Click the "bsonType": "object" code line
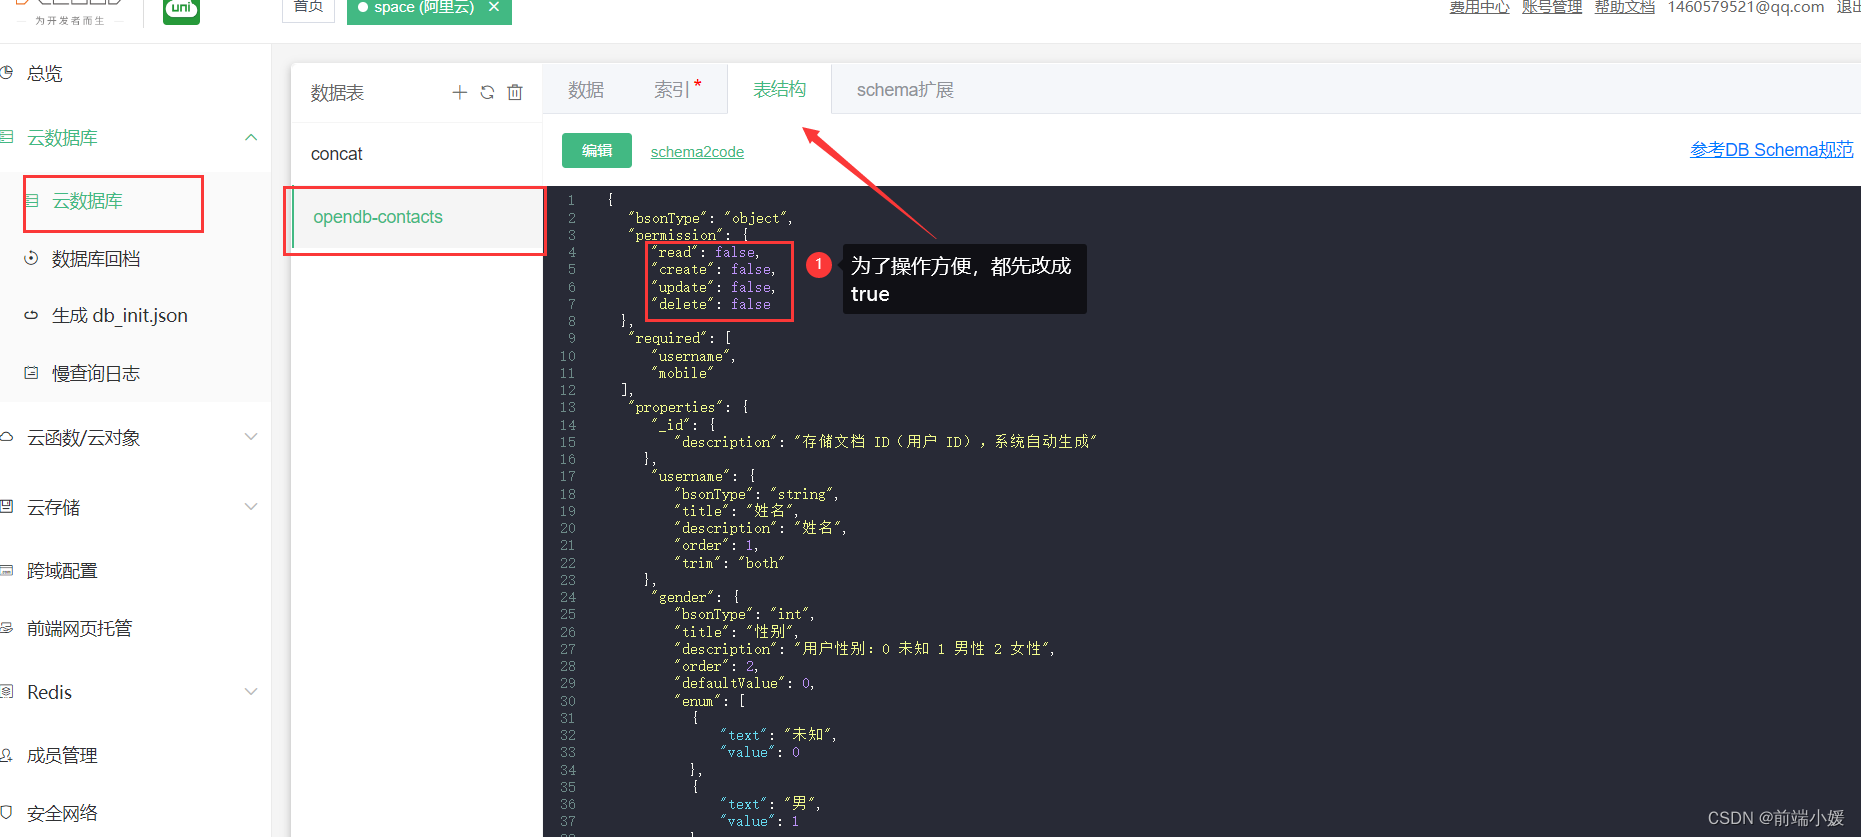Viewport: 1861px width, 837px height. click(x=710, y=218)
